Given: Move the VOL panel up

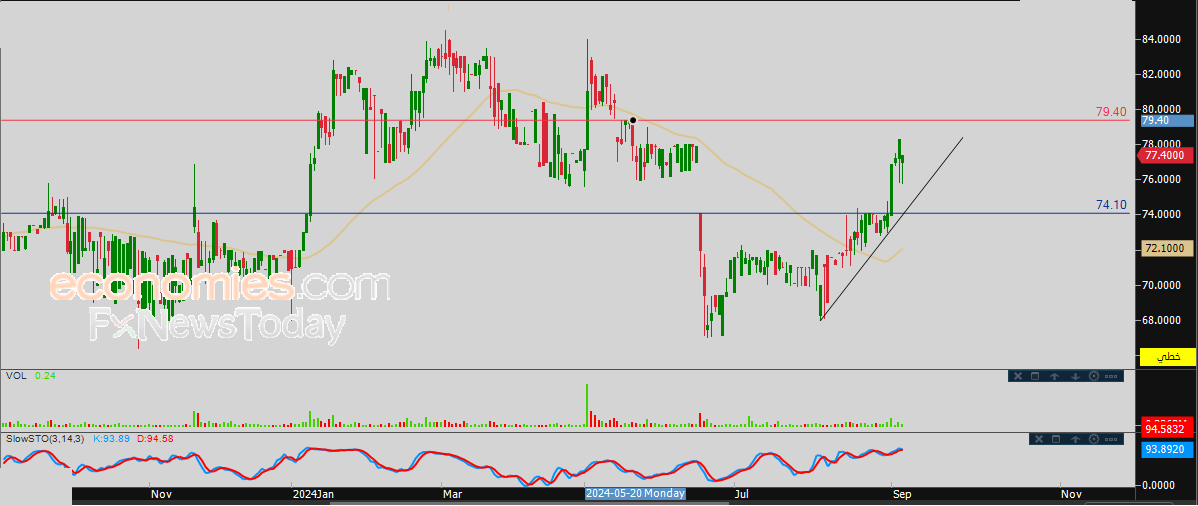Looking at the screenshot, I should (x=1054, y=376).
